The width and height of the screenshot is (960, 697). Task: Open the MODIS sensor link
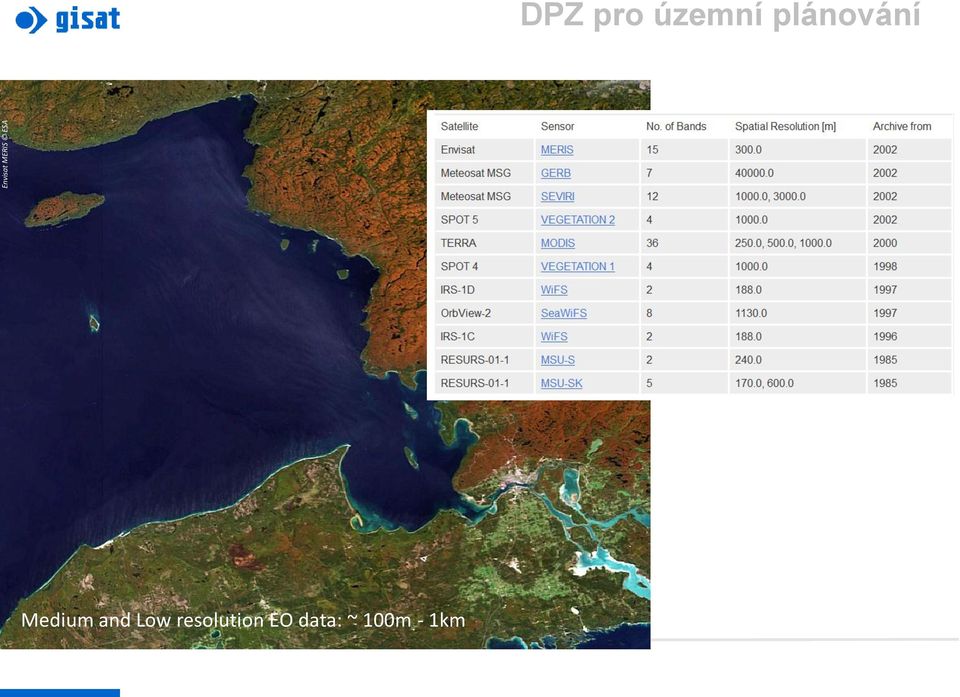[x=557, y=243]
